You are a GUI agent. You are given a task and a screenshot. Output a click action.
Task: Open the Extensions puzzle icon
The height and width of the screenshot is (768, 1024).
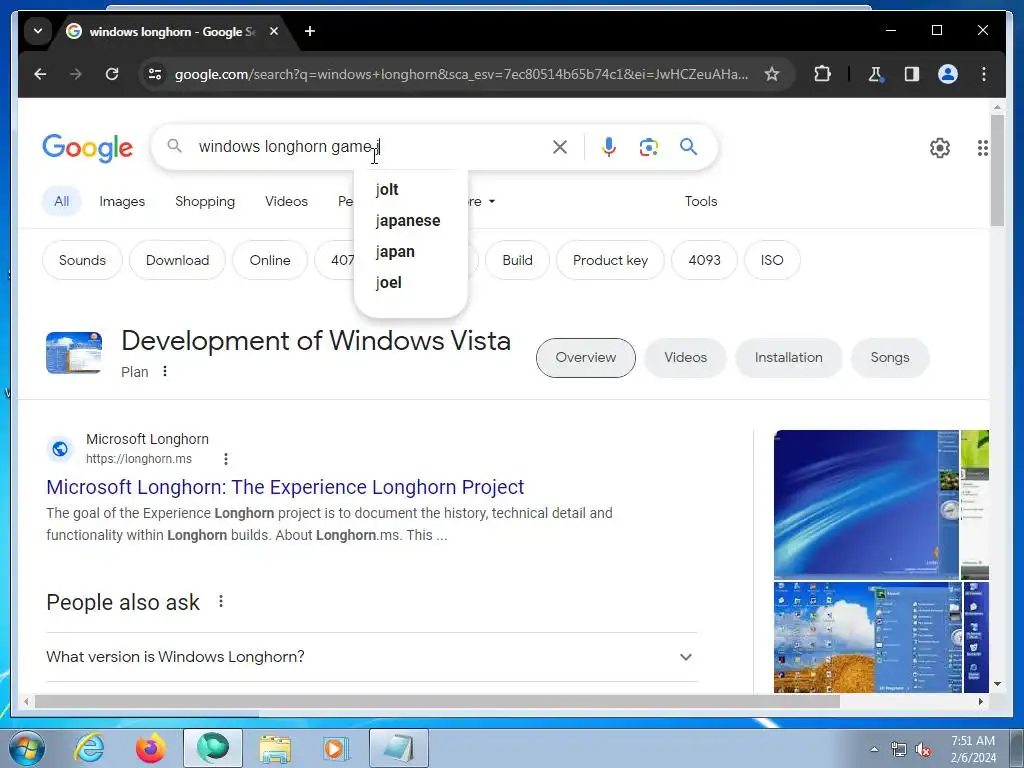click(x=823, y=74)
